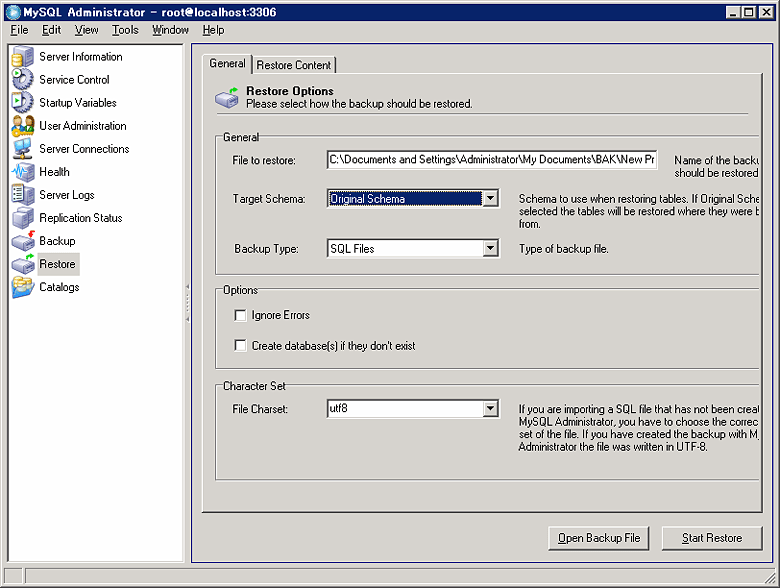Minimize the MySQL Administrator window
This screenshot has width=780, height=588.
click(733, 12)
